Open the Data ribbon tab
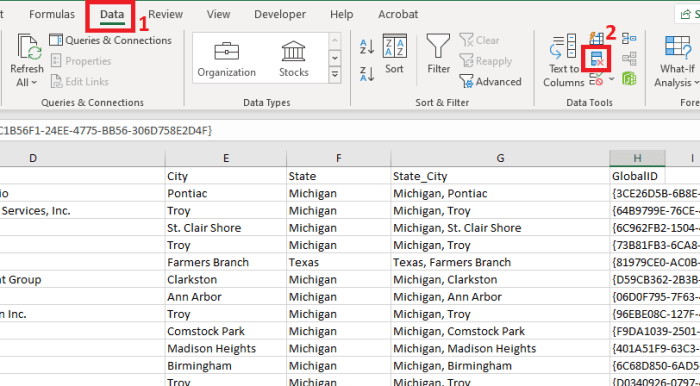This screenshot has width=700, height=386. coord(112,15)
